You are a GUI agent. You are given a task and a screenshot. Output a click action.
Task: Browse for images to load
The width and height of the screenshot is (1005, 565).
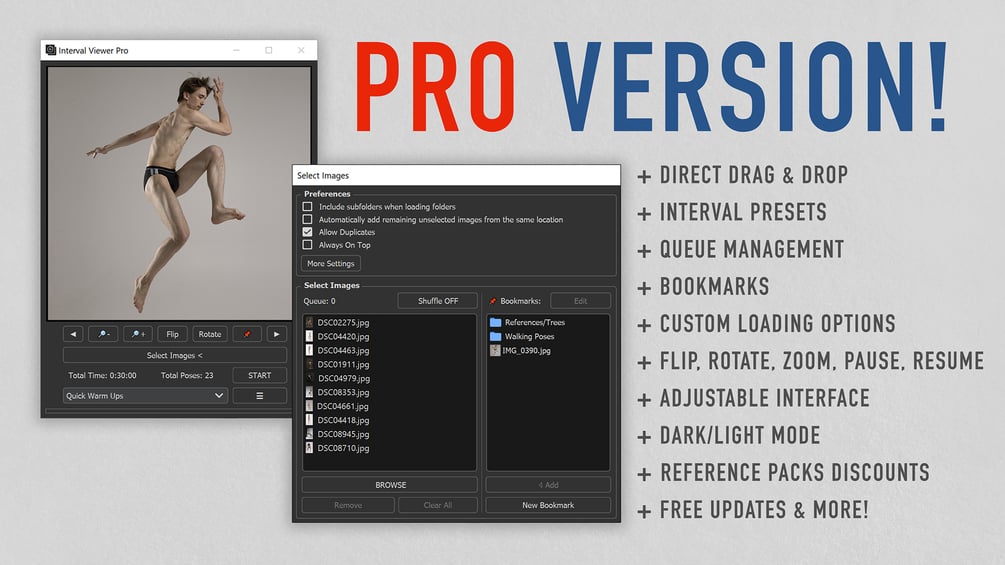(x=390, y=485)
